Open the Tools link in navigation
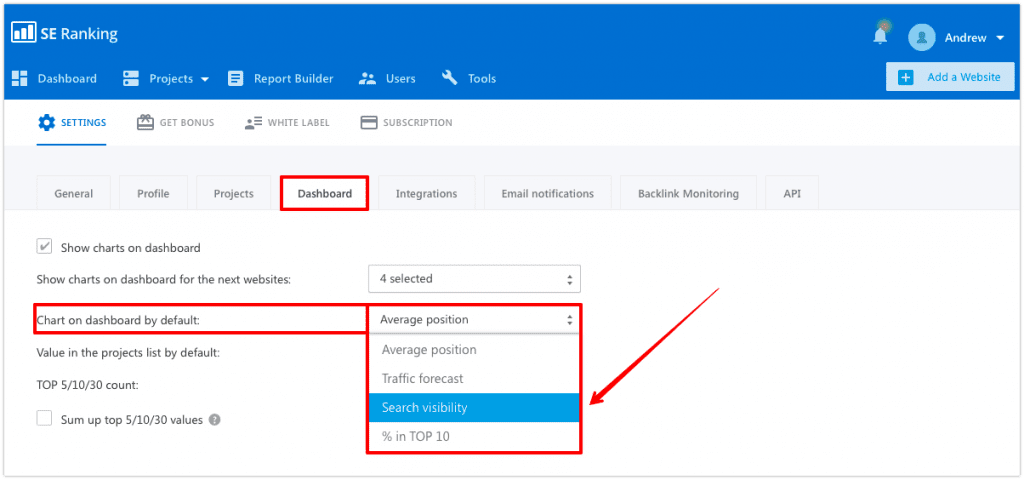This screenshot has width=1024, height=480. pyautogui.click(x=482, y=78)
